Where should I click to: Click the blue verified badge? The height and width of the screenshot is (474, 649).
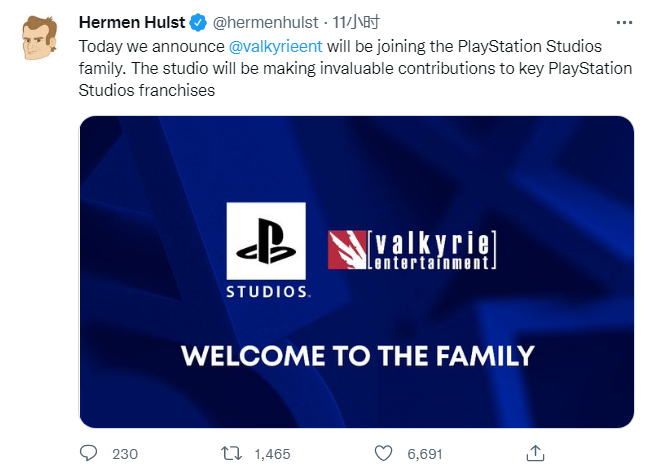click(198, 22)
